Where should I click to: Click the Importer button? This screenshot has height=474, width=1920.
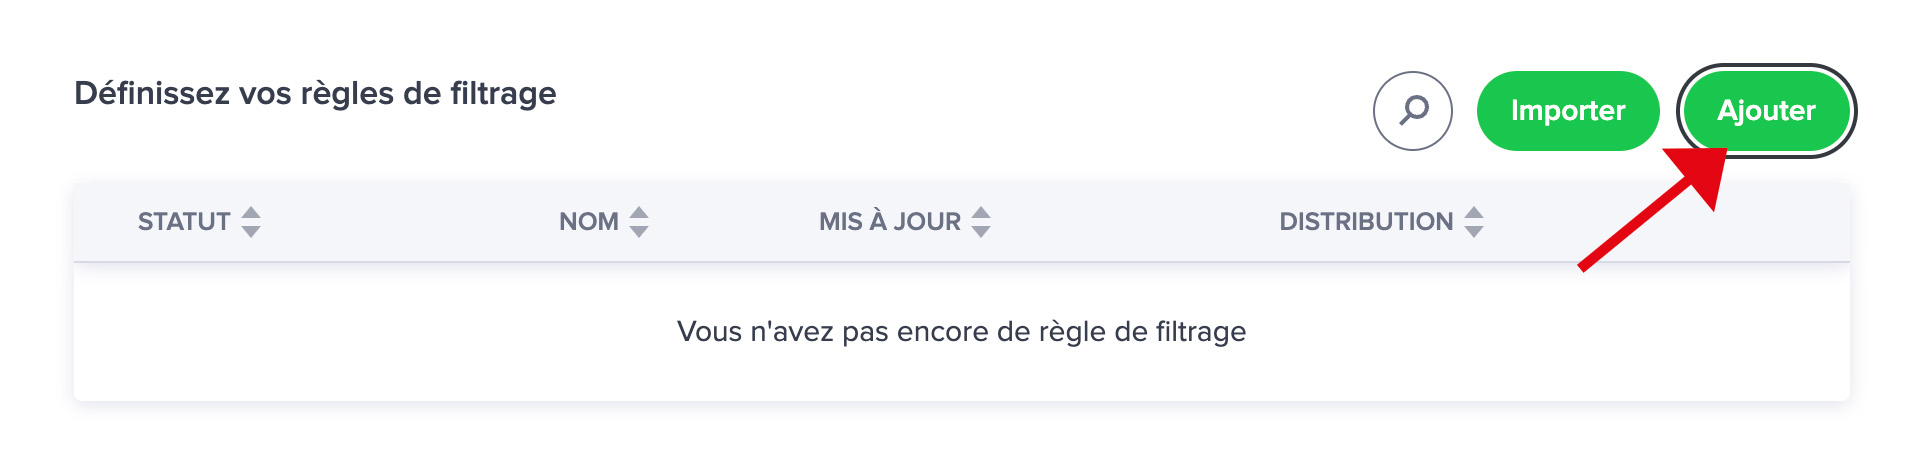pyautogui.click(x=1568, y=111)
